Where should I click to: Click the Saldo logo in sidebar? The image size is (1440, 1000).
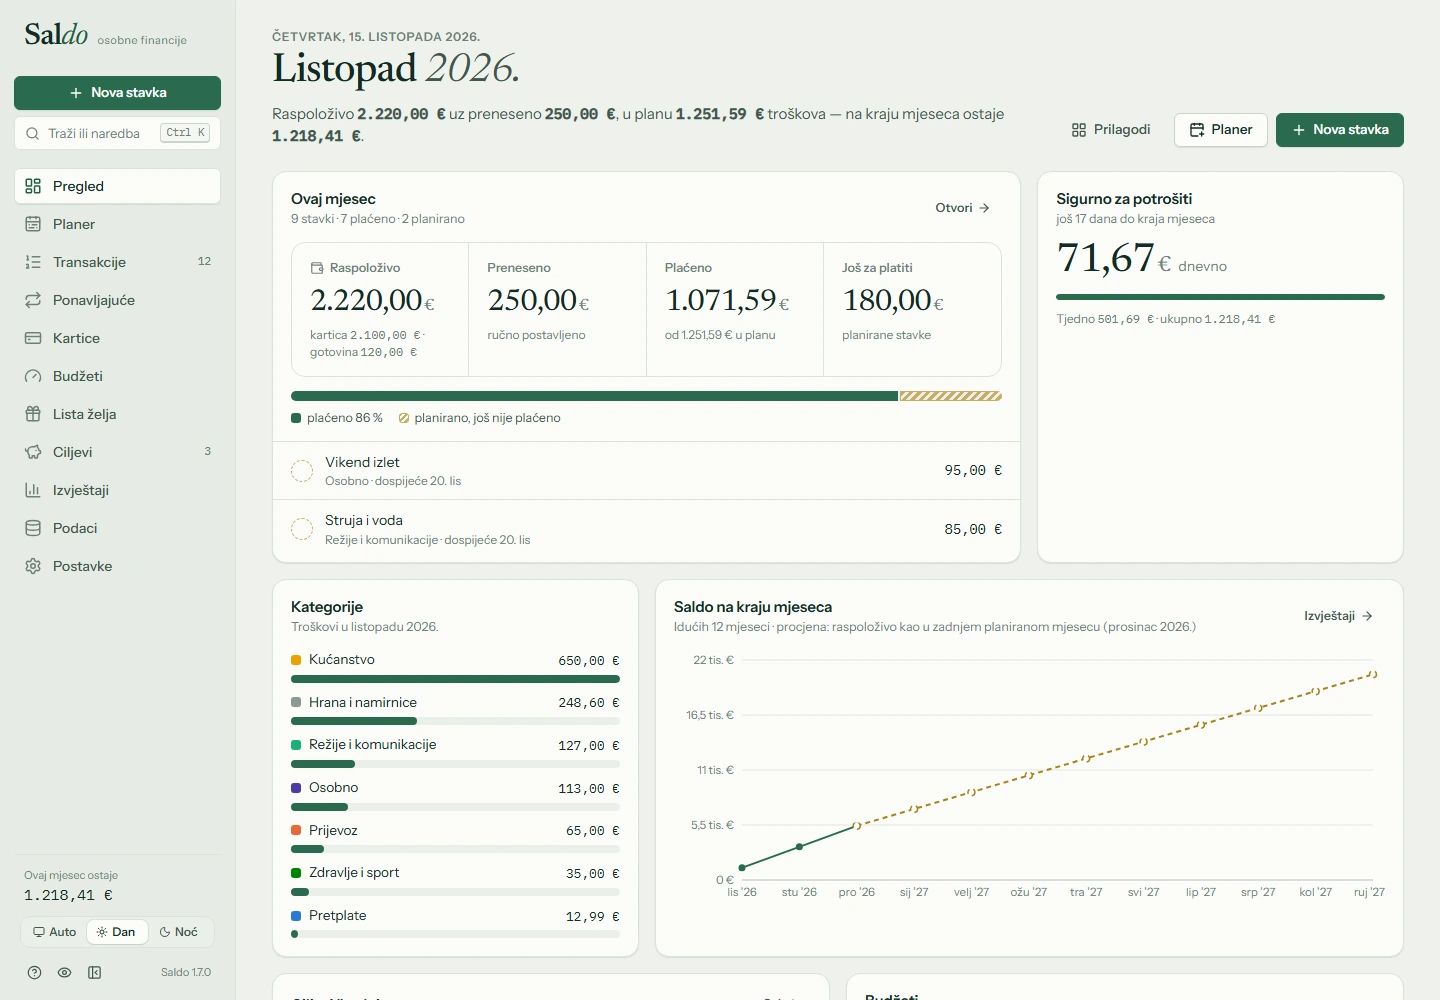click(56, 35)
